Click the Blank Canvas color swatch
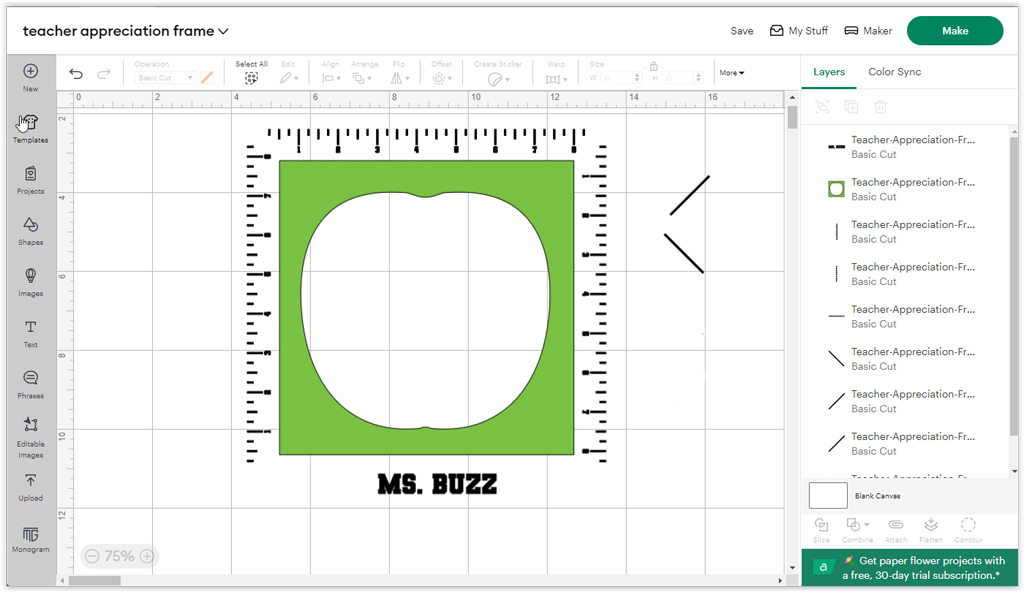Screen dimensions: 1024x592 pyautogui.click(x=827, y=495)
